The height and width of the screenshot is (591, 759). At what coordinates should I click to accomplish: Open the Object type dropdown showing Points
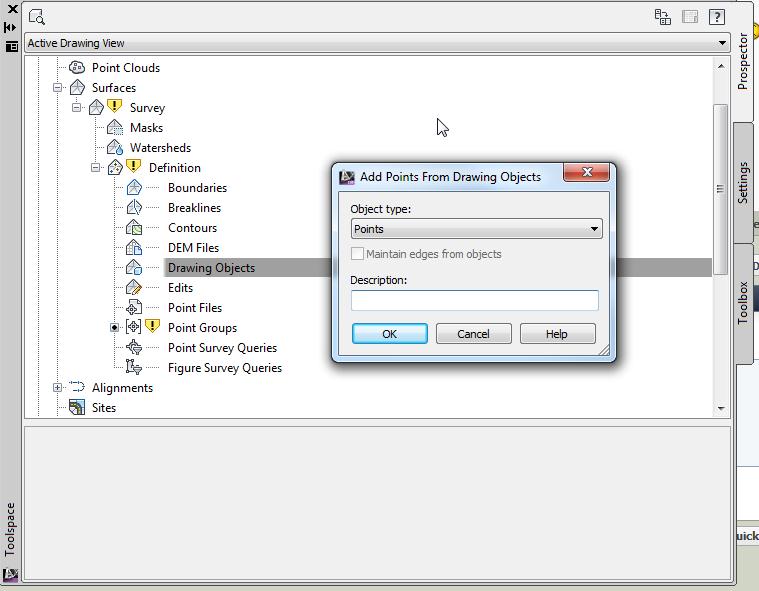[x=476, y=229]
